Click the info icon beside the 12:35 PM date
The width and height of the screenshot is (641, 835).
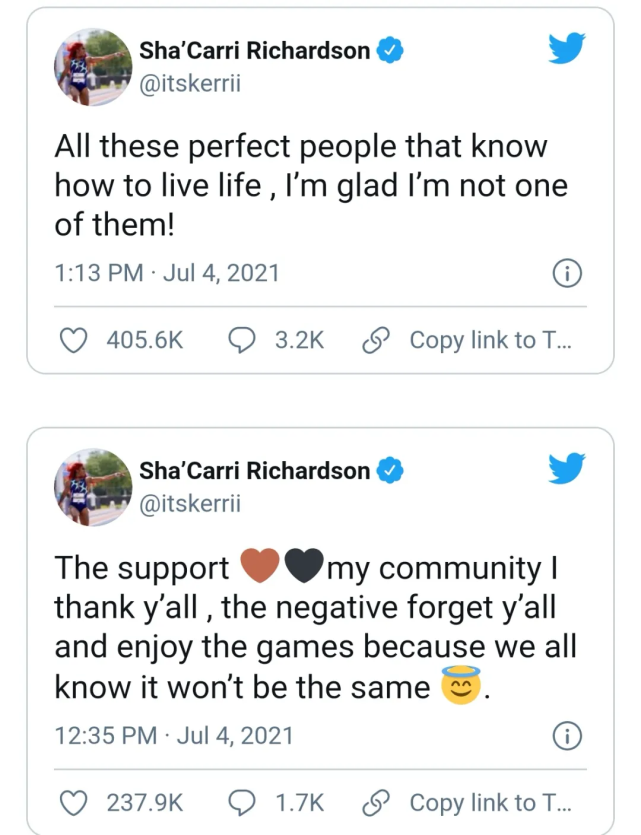point(566,736)
